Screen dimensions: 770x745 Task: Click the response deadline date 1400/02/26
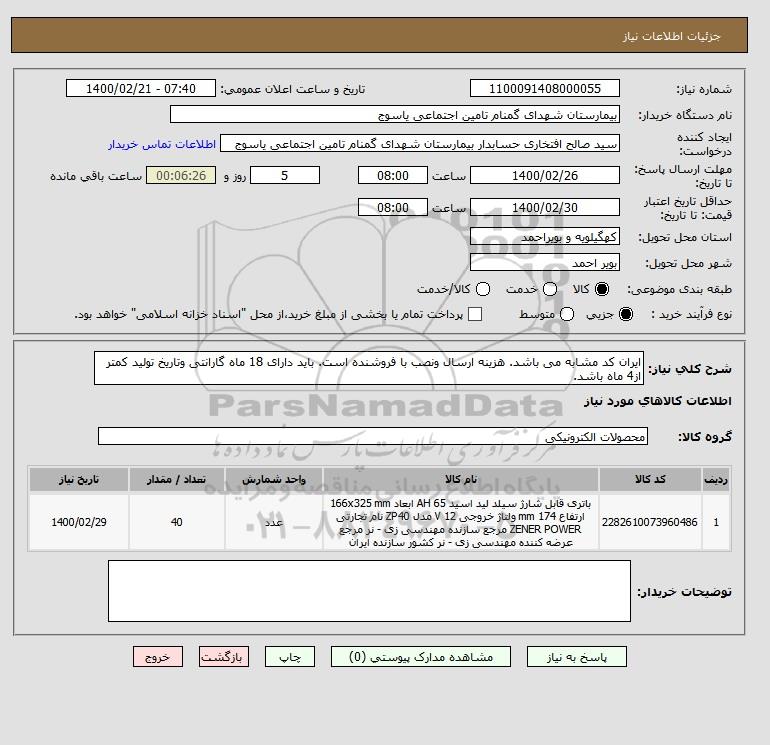point(545,175)
